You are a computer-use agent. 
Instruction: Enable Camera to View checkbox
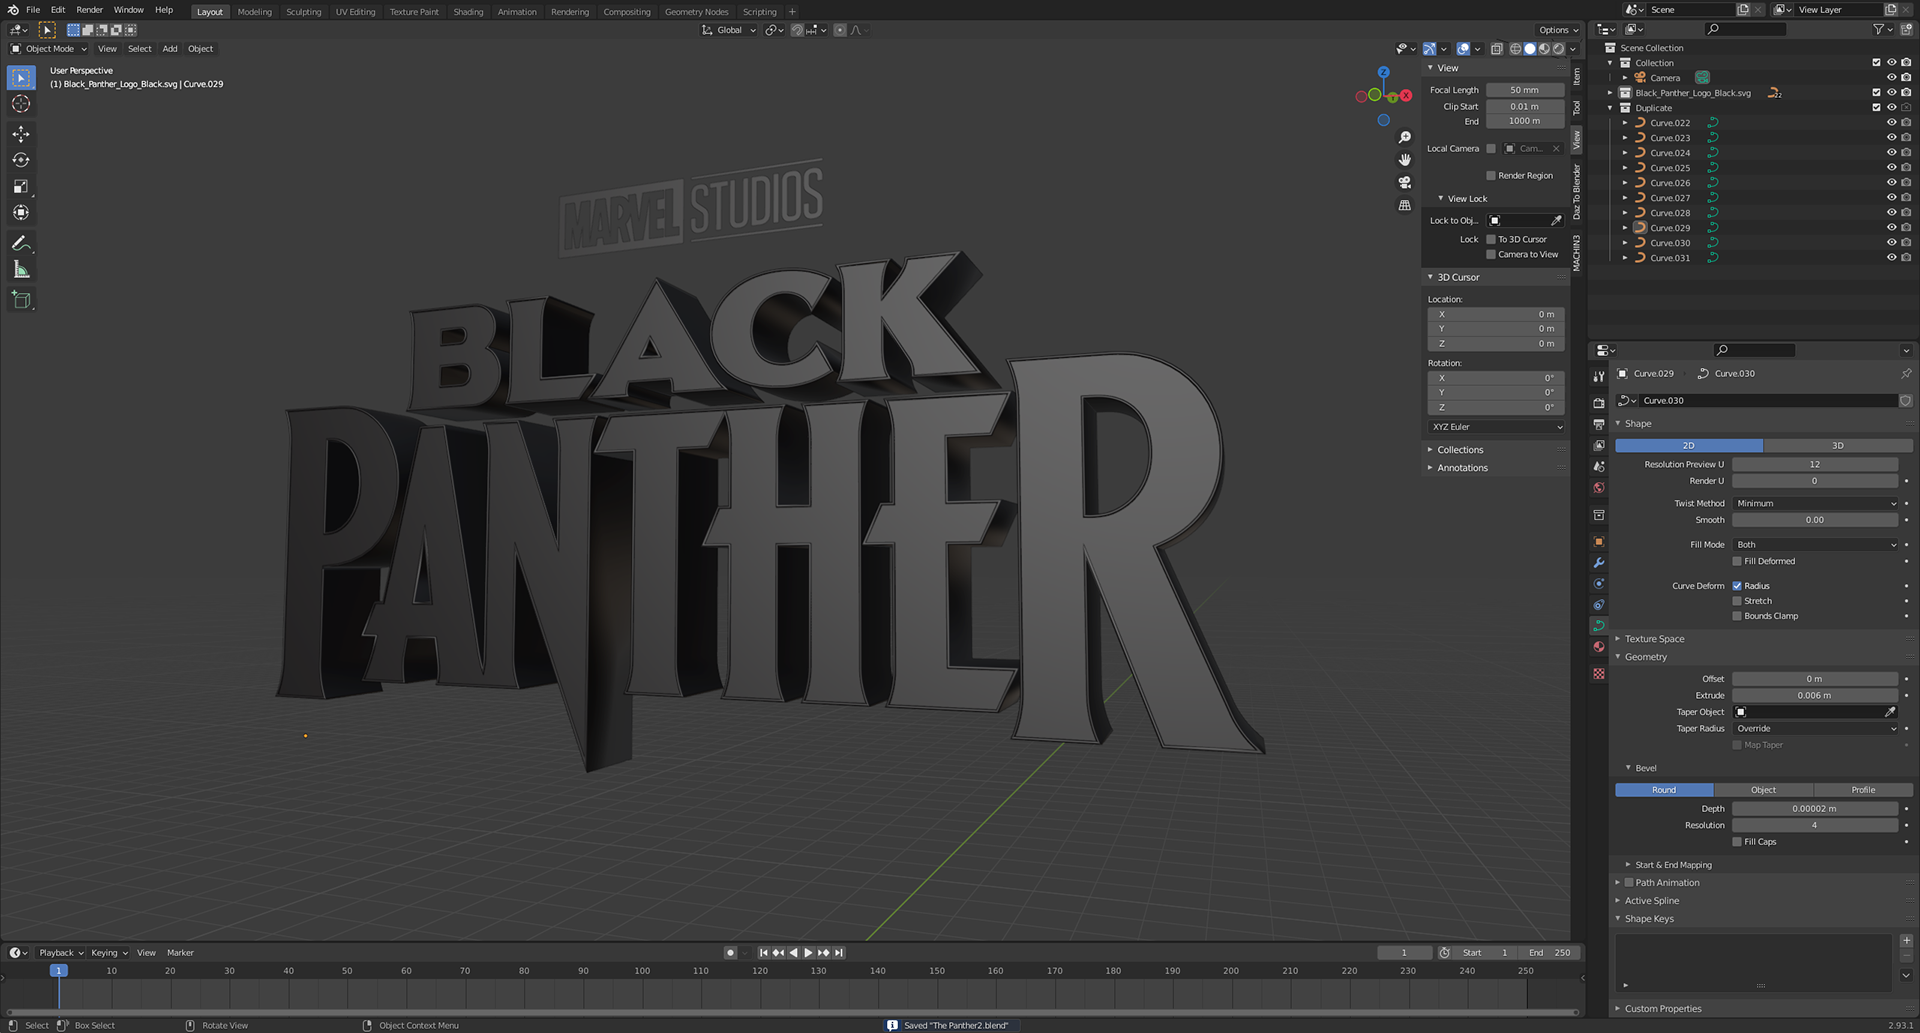1491,254
